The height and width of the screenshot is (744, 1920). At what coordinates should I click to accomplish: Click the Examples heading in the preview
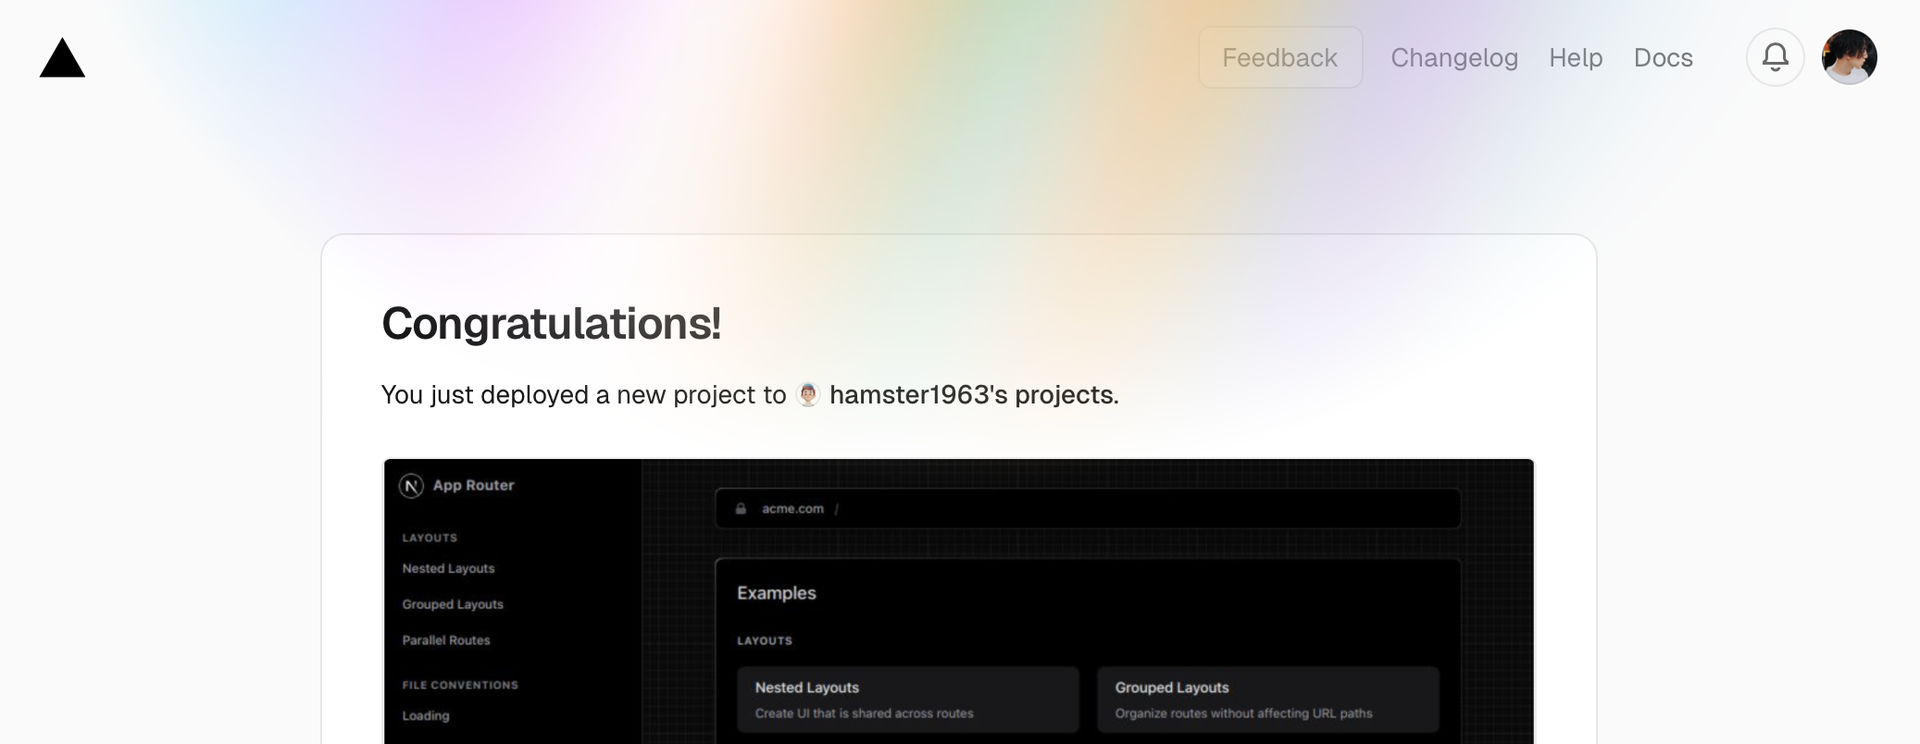tap(776, 593)
